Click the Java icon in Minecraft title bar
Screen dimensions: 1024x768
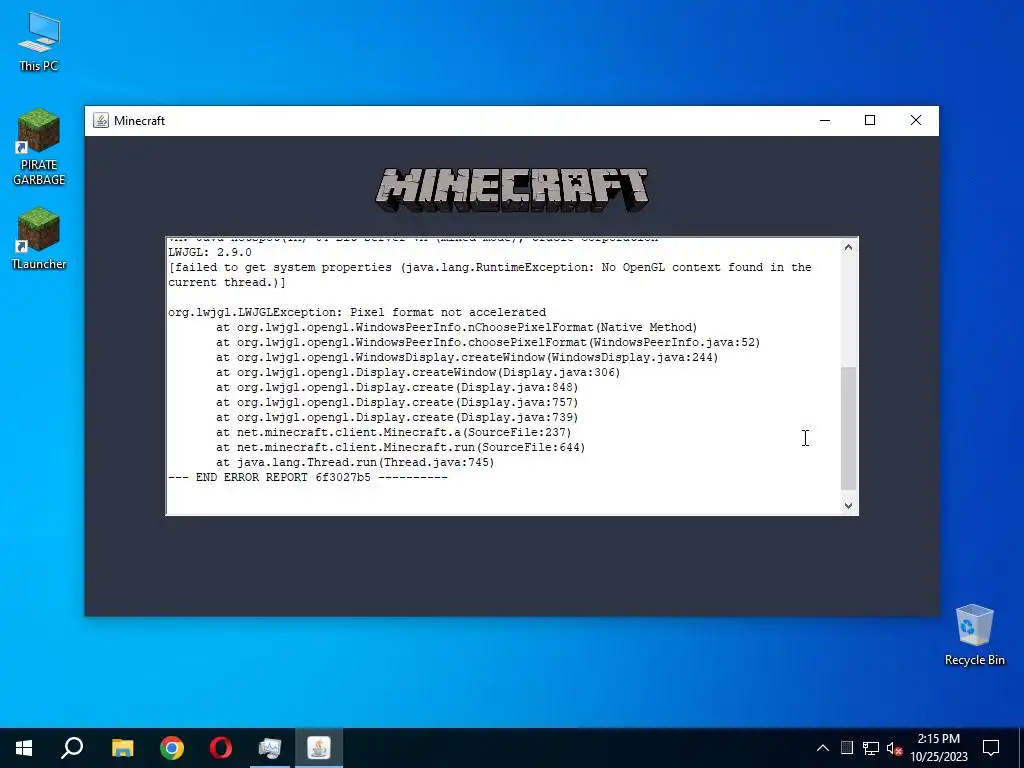[x=101, y=120]
